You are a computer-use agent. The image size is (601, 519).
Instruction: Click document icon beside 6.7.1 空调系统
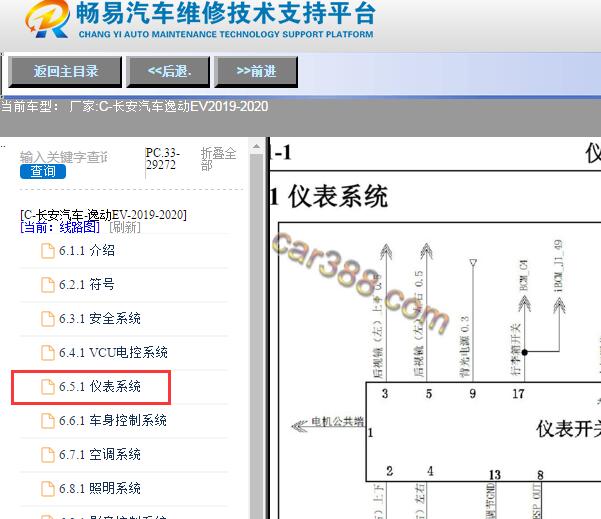[x=48, y=455]
